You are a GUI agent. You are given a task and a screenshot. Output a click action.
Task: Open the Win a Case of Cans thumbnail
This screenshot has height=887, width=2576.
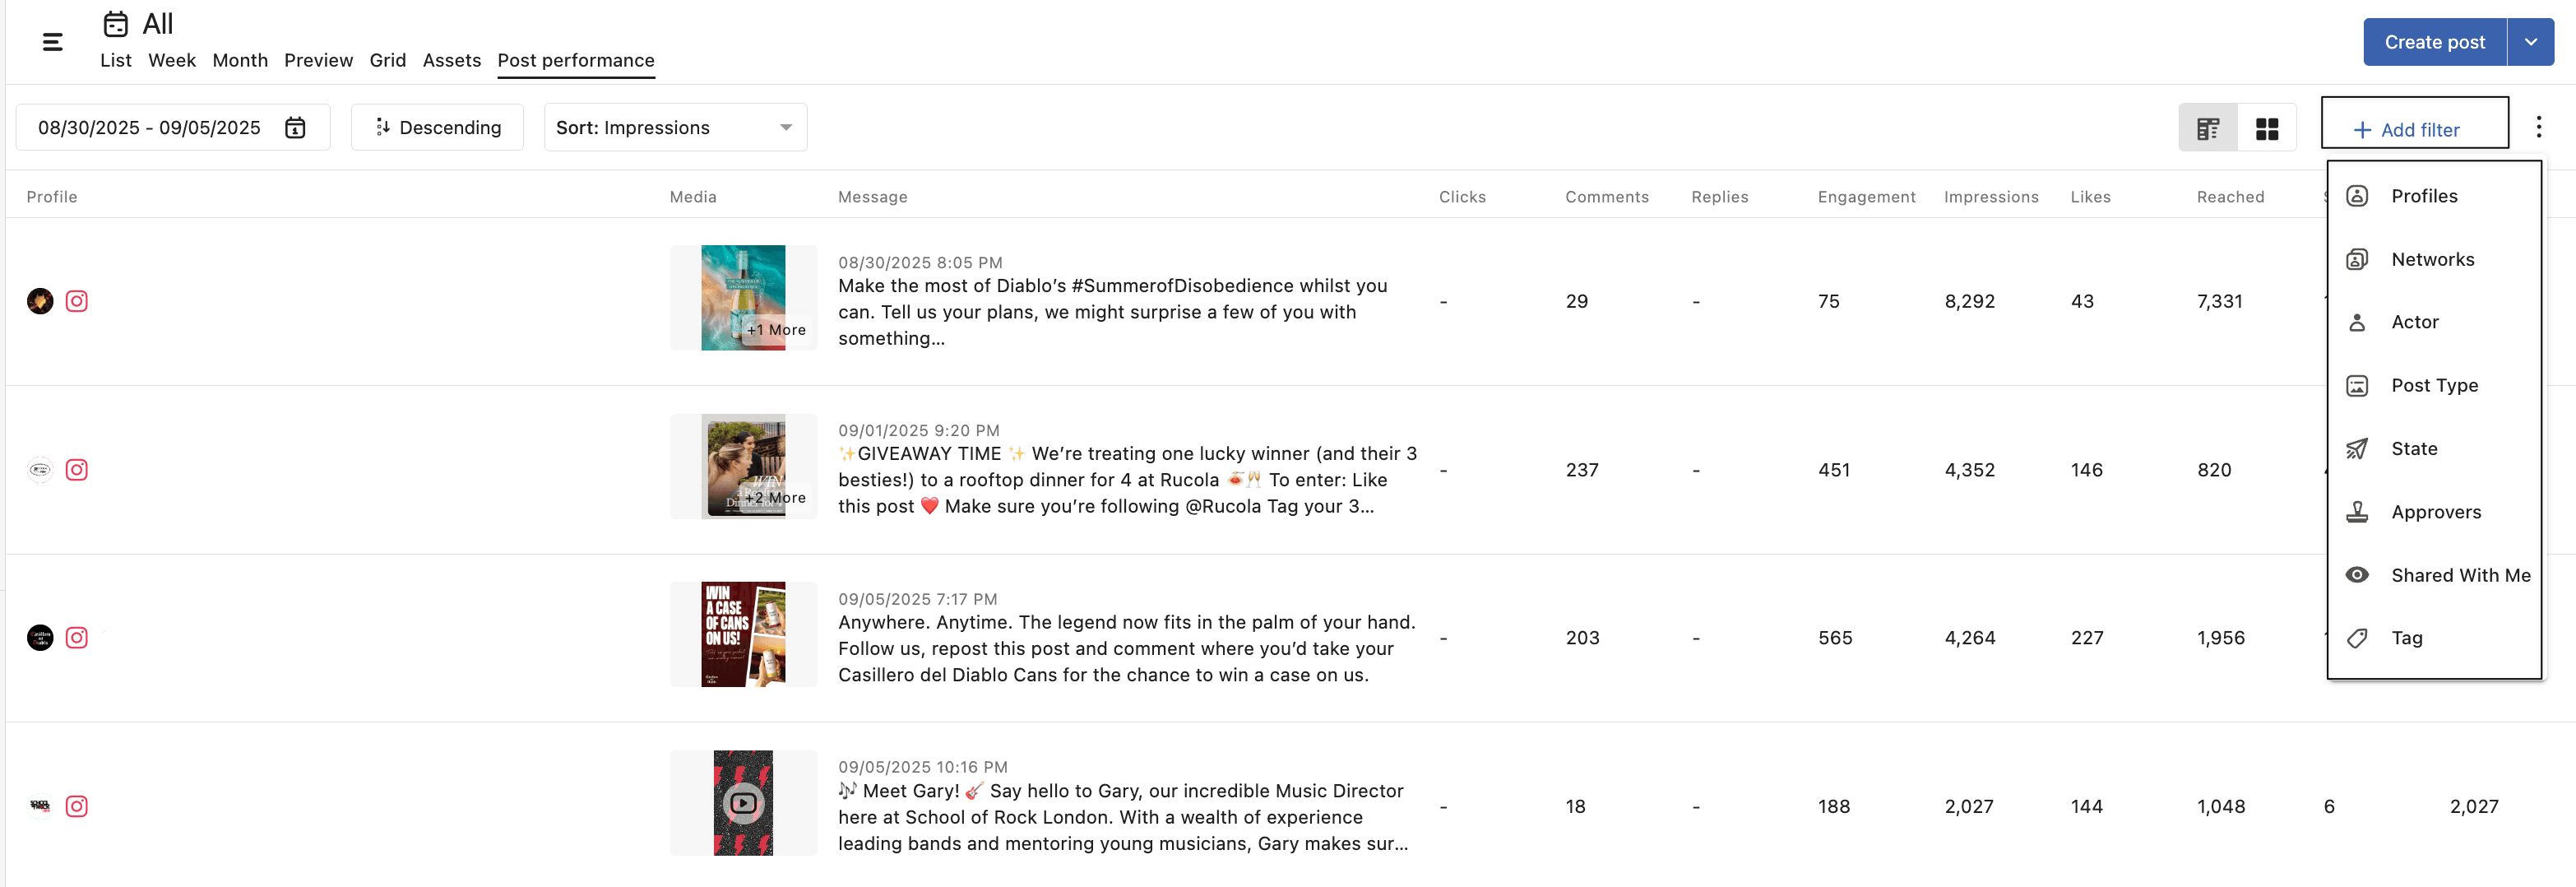pyautogui.click(x=743, y=634)
